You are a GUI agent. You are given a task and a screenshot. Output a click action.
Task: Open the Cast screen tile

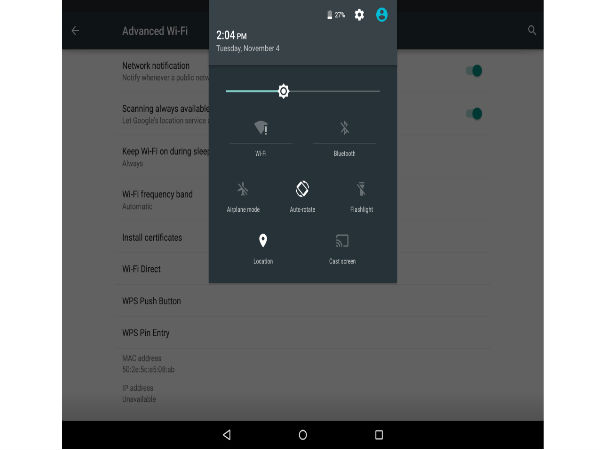pos(342,241)
